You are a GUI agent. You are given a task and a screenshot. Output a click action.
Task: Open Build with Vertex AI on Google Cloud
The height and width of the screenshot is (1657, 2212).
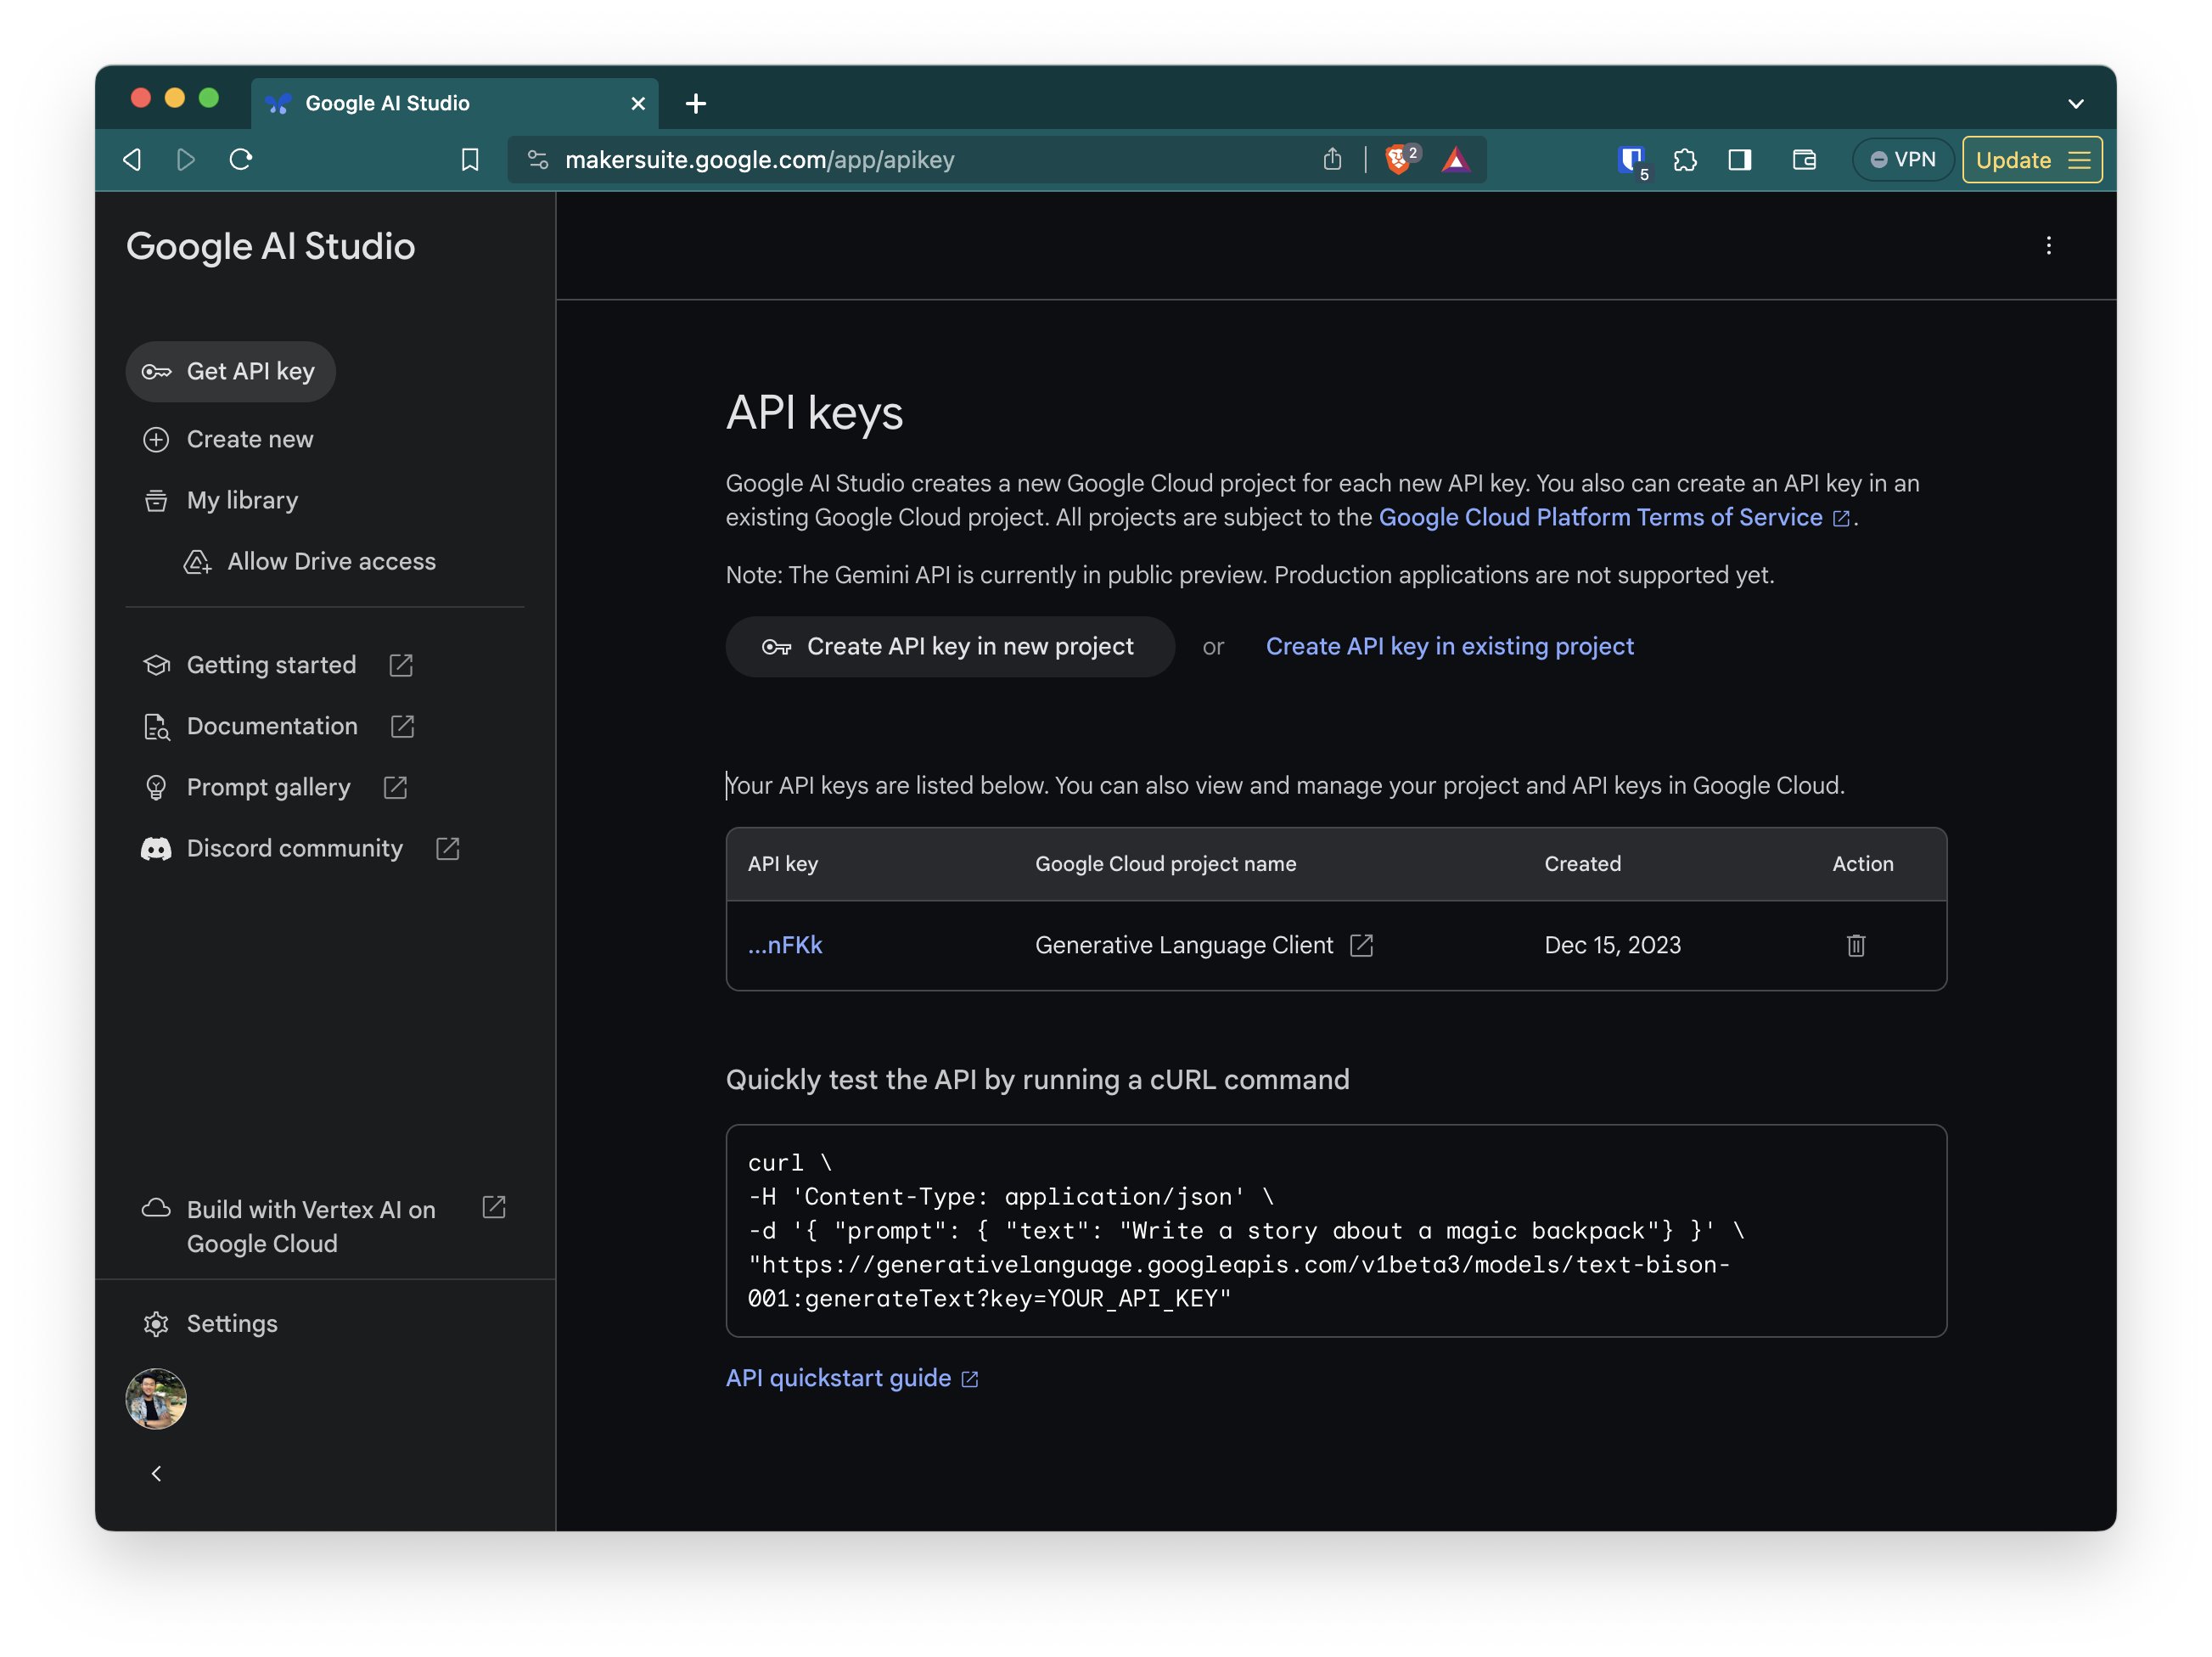(311, 1226)
